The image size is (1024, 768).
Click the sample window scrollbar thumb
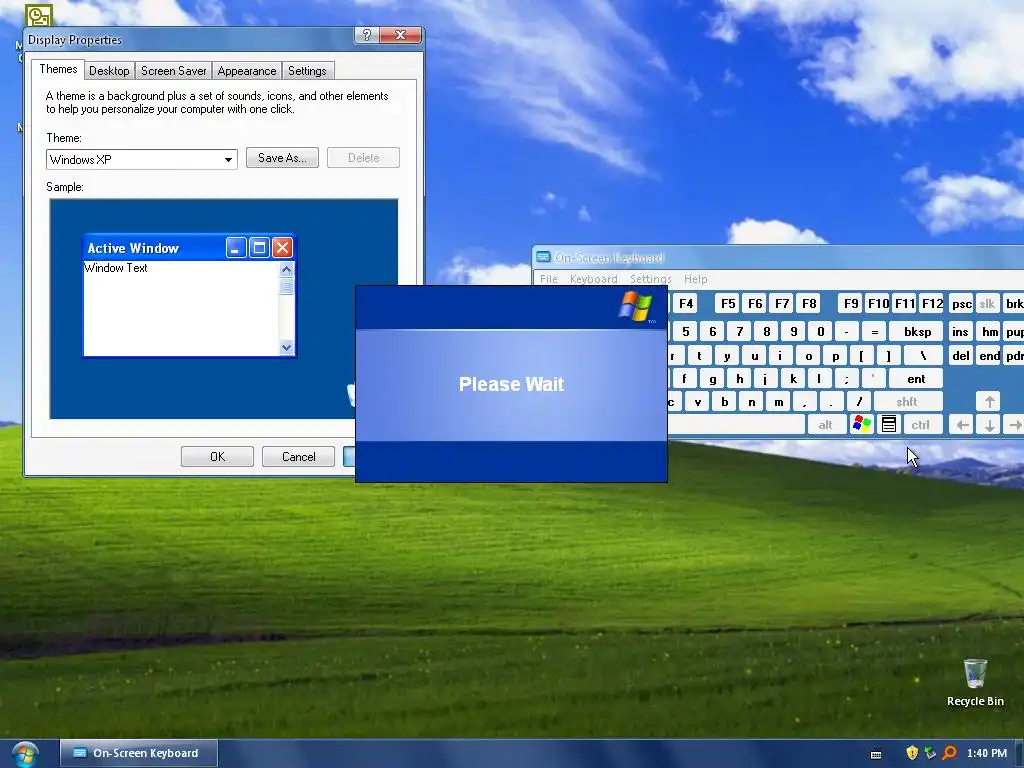pyautogui.click(x=286, y=287)
